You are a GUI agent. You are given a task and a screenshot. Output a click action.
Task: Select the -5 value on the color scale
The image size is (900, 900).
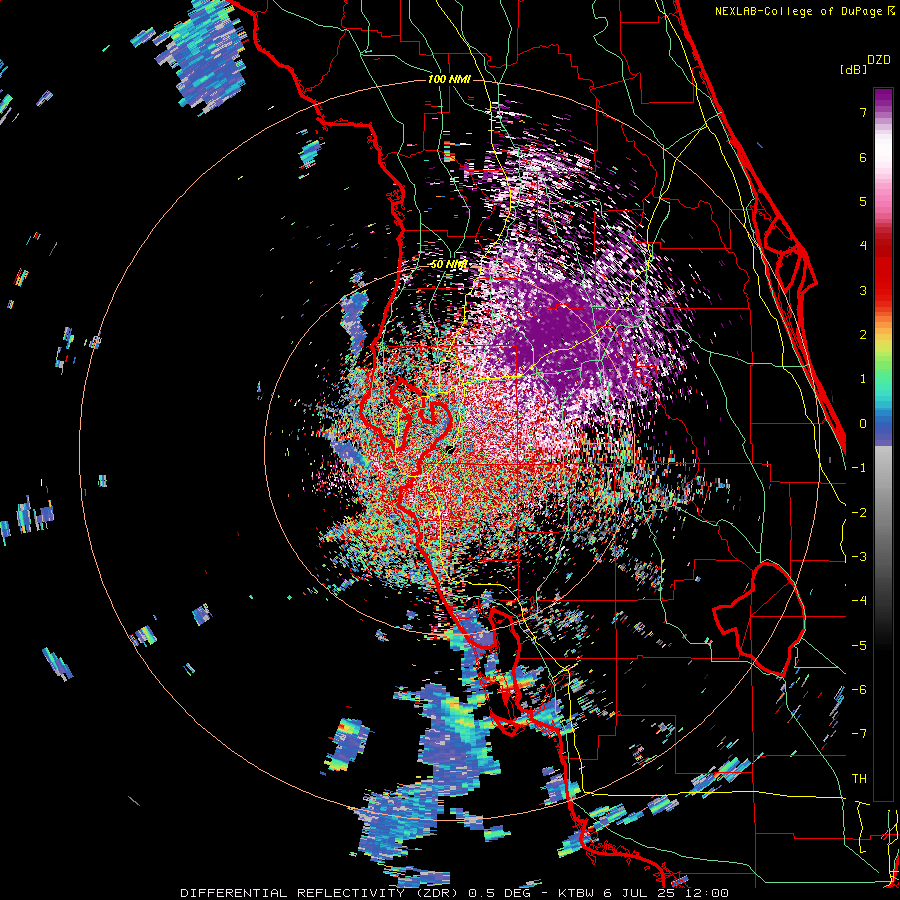click(x=859, y=646)
